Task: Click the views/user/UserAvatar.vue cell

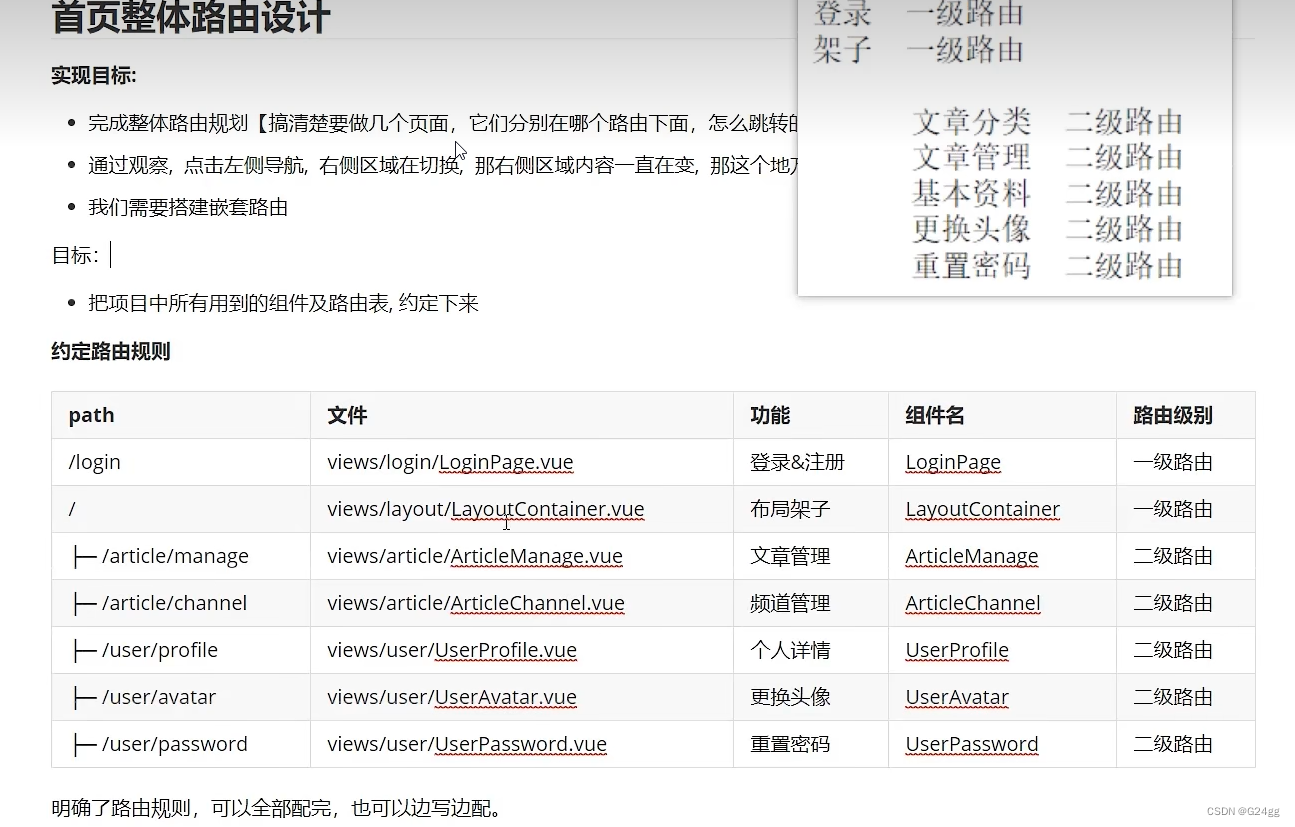Action: click(x=522, y=697)
